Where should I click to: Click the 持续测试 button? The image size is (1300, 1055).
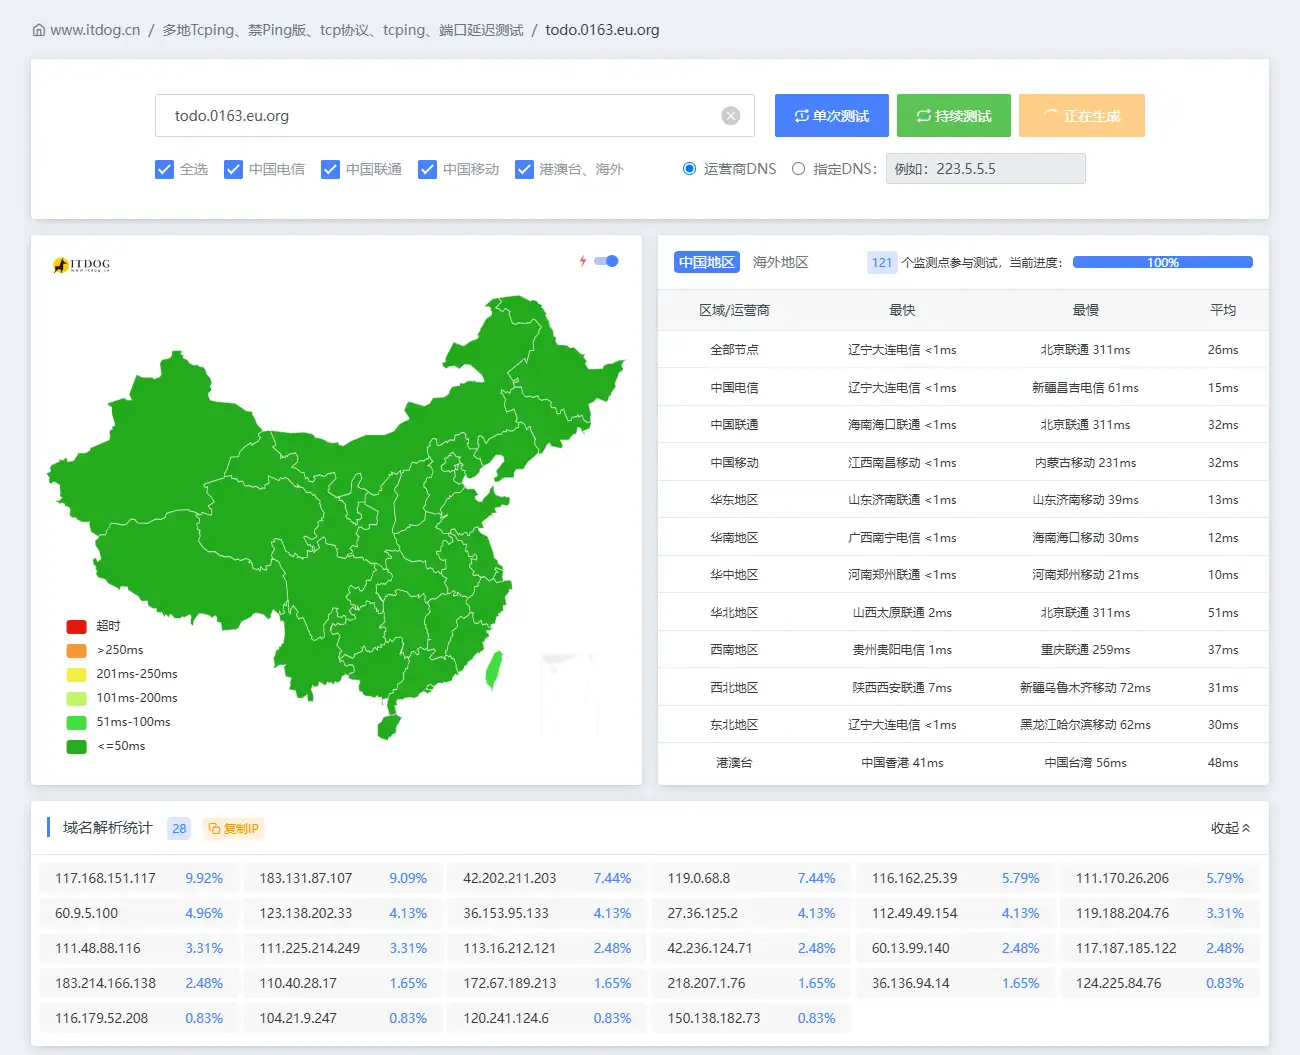pos(954,116)
